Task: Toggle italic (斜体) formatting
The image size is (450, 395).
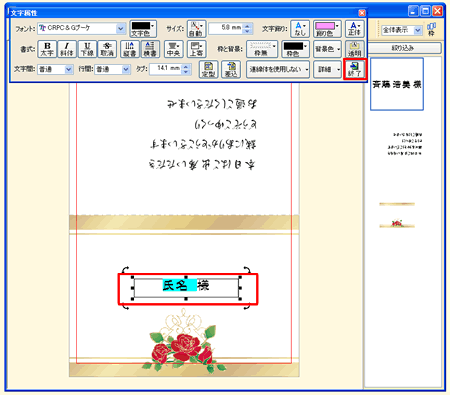Action: pos(67,49)
